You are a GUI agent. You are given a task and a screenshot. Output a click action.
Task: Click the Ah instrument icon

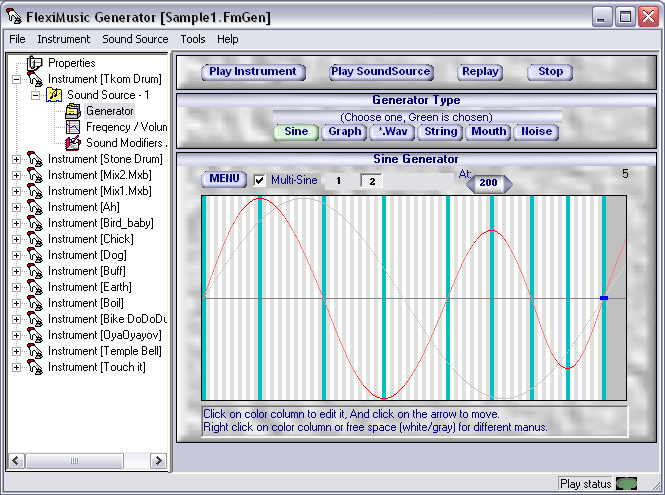pyautogui.click(x=35, y=207)
